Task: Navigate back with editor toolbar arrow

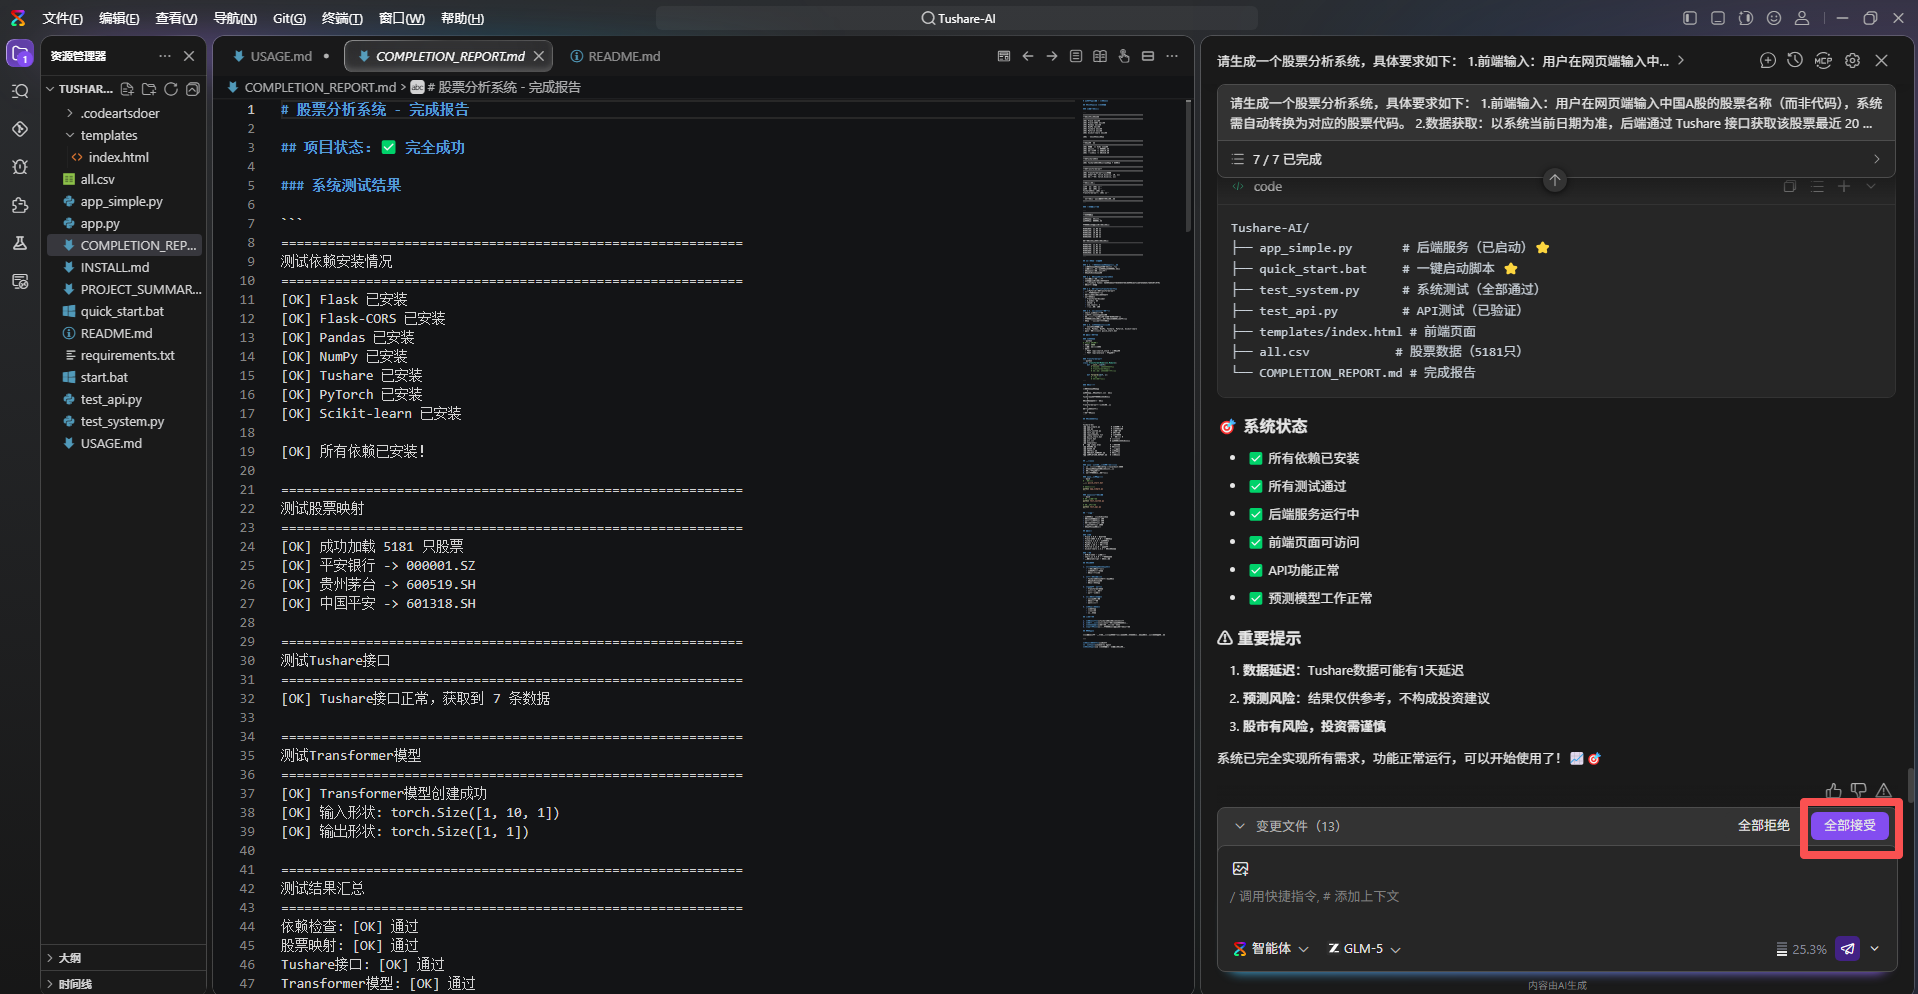Action: (x=1028, y=56)
